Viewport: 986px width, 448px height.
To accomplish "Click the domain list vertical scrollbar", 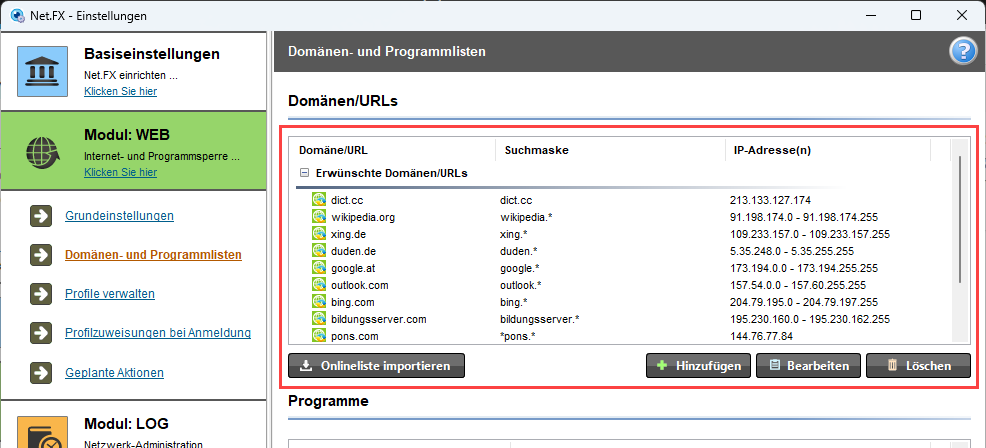I will [960, 219].
